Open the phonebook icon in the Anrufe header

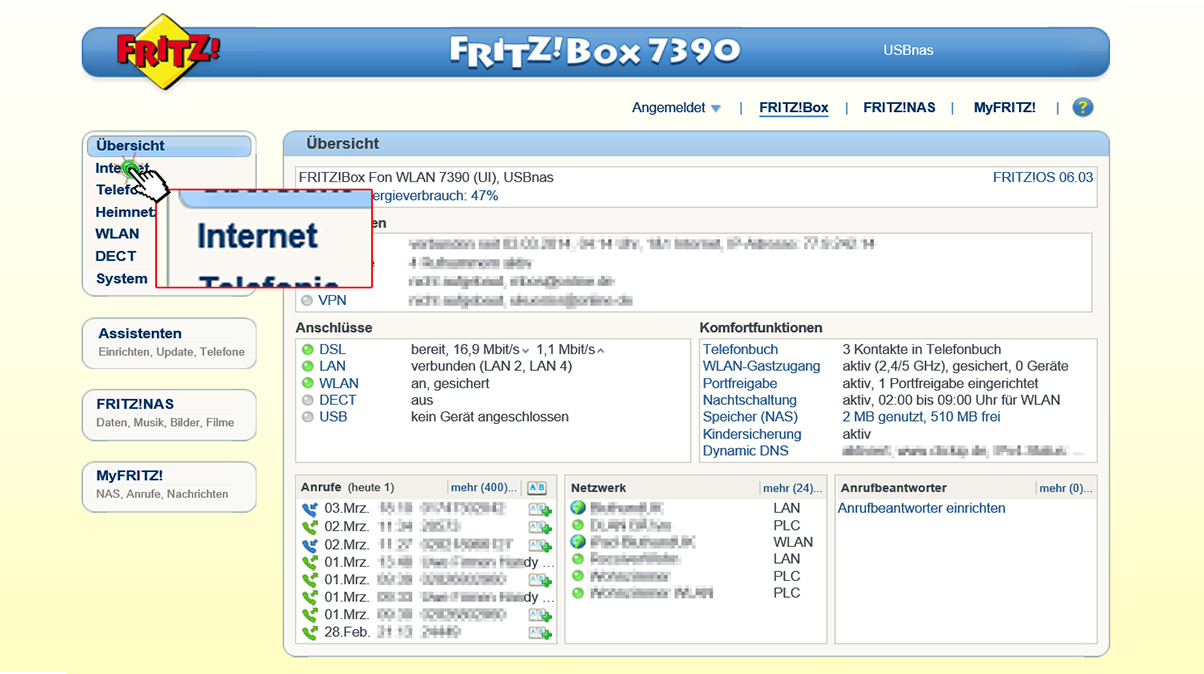(537, 488)
